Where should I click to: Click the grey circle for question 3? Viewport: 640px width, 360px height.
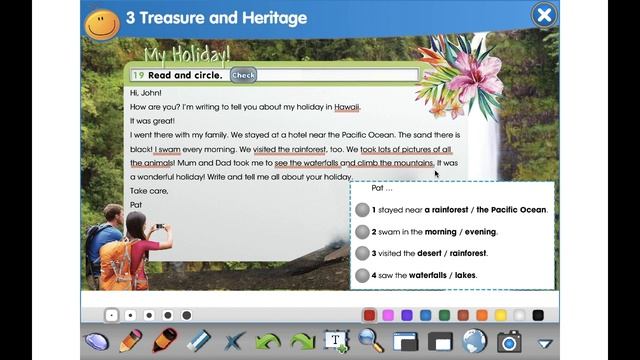pos(362,253)
